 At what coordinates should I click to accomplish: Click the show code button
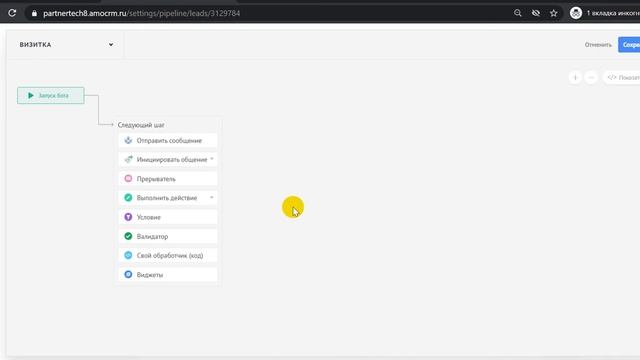pyautogui.click(x=622, y=77)
